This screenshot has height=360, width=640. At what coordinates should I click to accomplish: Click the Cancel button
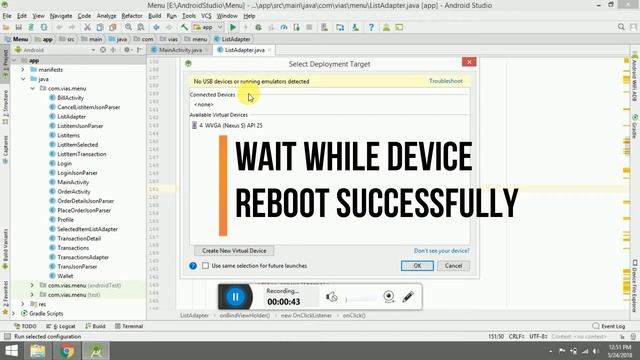(453, 266)
